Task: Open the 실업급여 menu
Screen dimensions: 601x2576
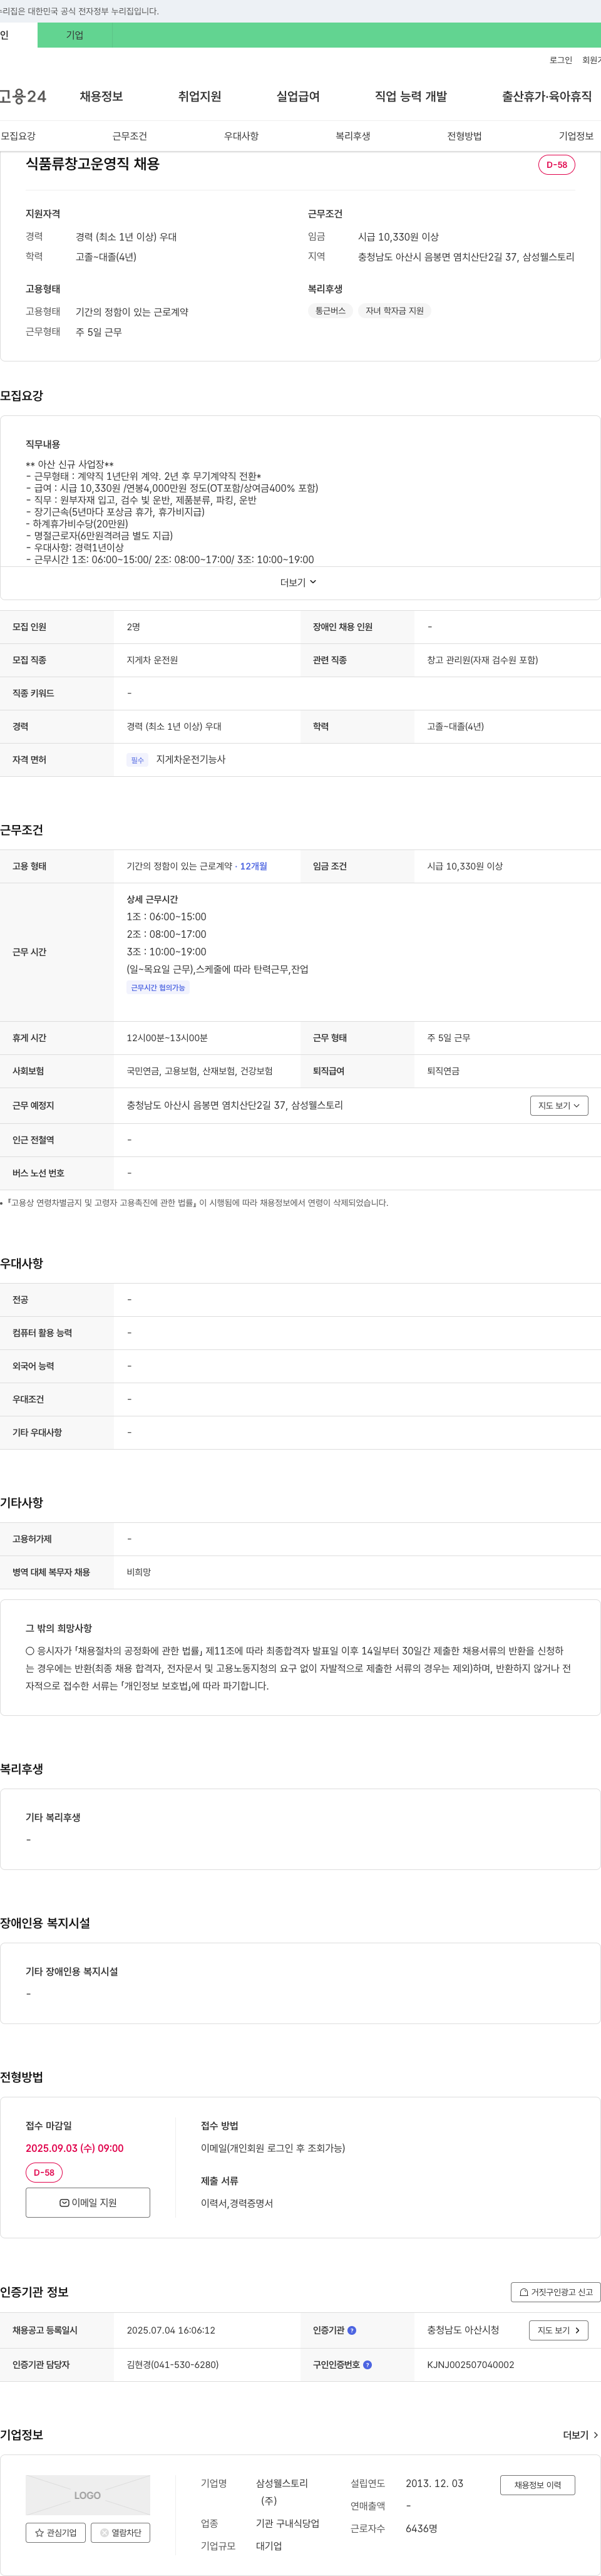Action: [x=298, y=96]
